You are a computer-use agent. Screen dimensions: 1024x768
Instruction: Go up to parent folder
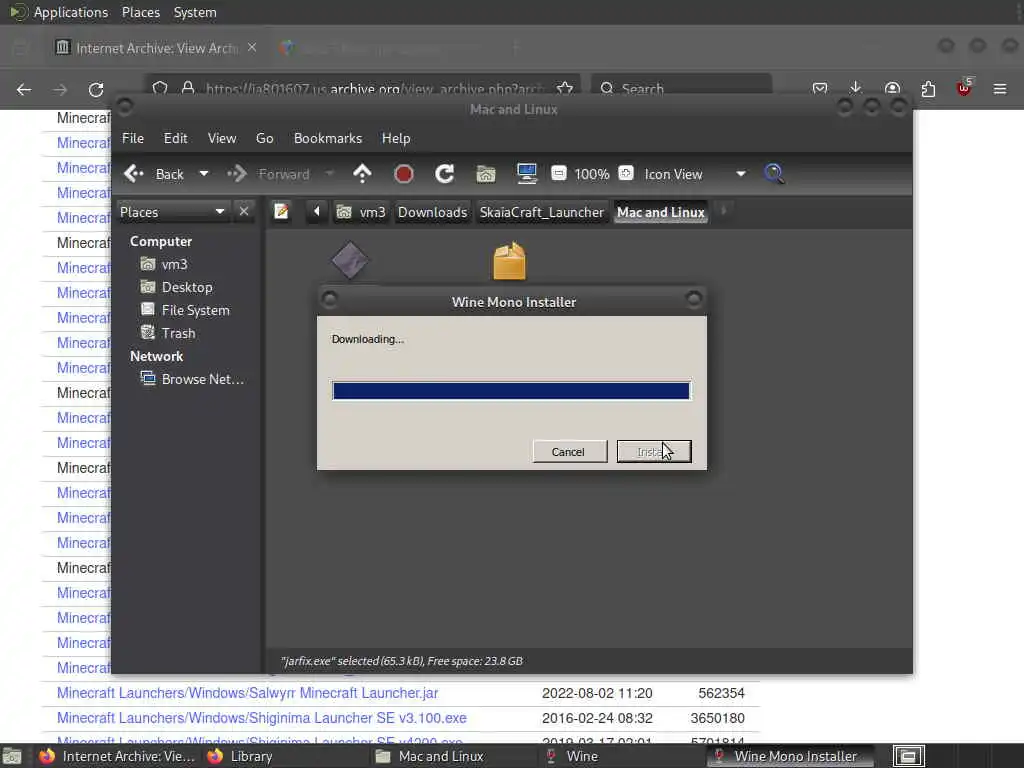click(x=362, y=174)
